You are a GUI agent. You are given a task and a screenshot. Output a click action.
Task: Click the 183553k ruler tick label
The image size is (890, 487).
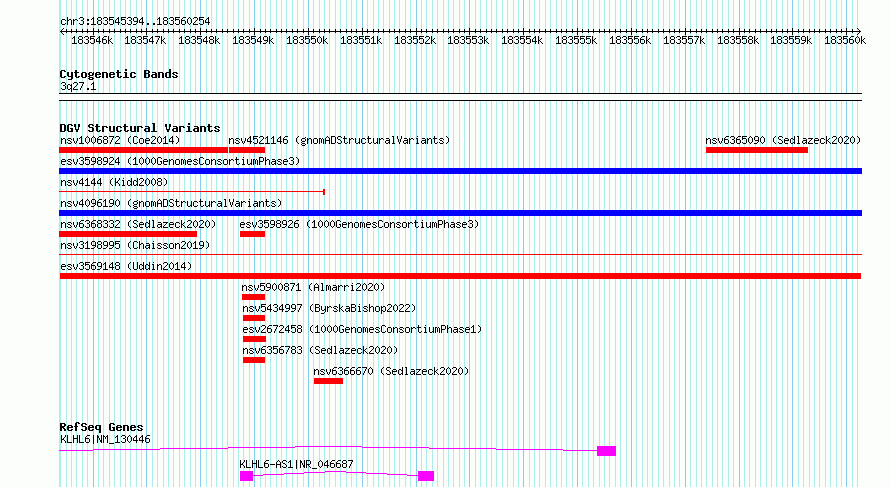[x=468, y=40]
